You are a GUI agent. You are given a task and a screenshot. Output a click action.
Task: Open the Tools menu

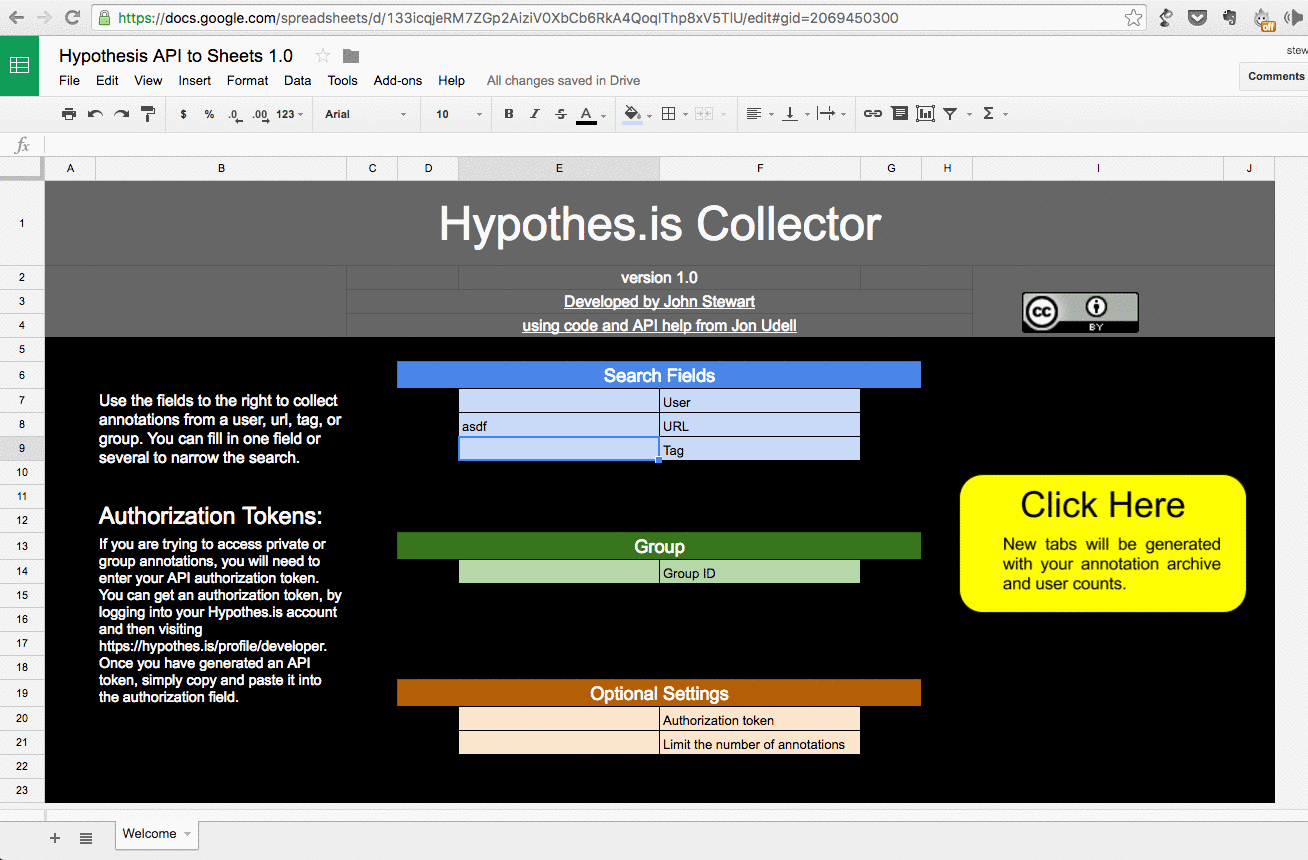click(342, 80)
